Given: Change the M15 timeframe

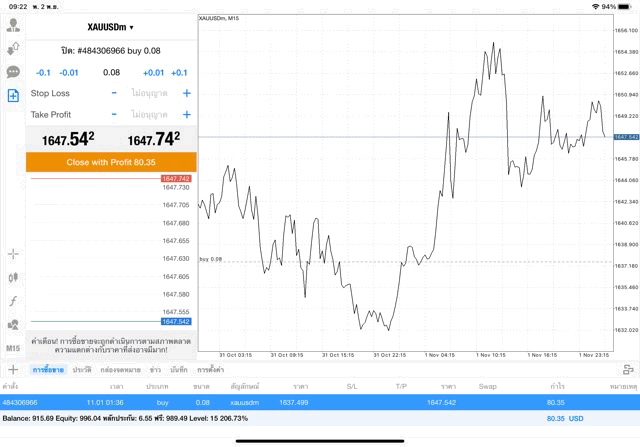Looking at the screenshot, I should (13, 348).
